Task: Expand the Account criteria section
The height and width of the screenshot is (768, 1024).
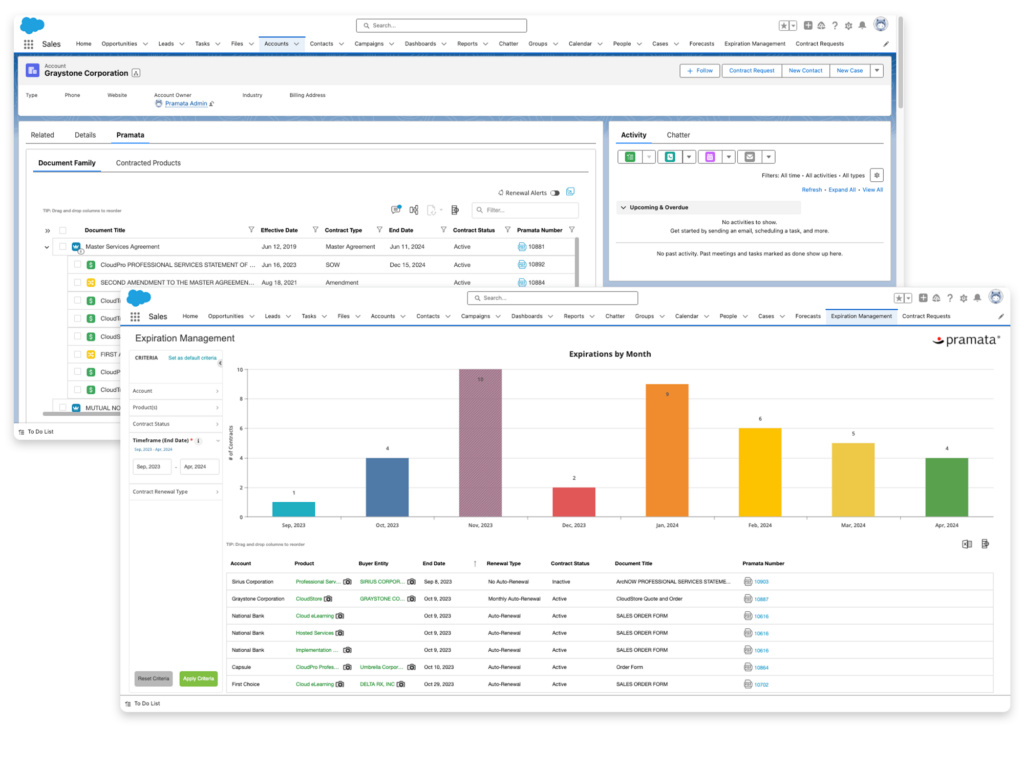Action: (176, 391)
